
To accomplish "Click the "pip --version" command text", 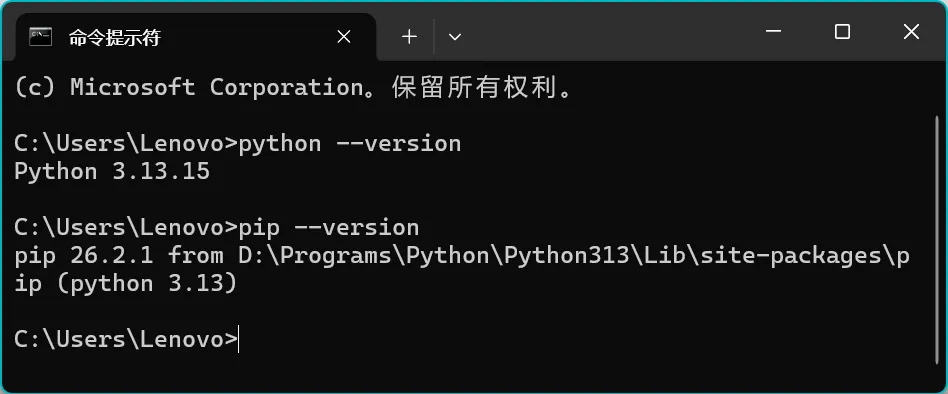I will [329, 228].
